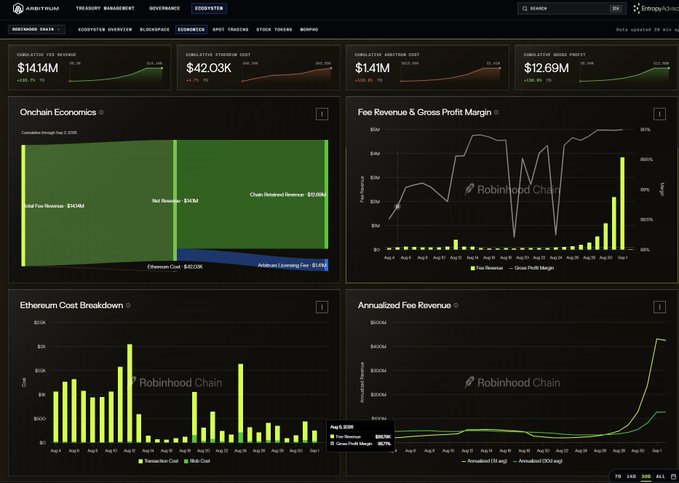Screen dimensions: 679x483
Task: Click the Annualized Fee Revenue heading
Action: (x=404, y=305)
